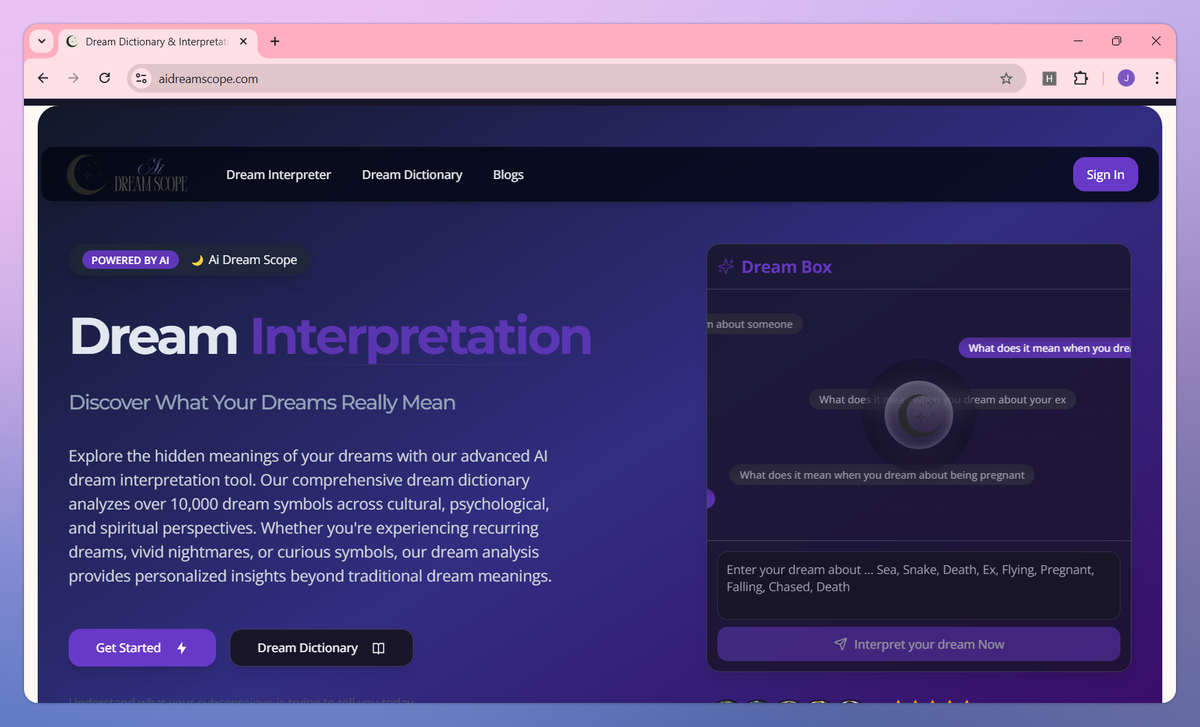Click the book icon on Dream Dictionary button
The width and height of the screenshot is (1200, 727).
[379, 648]
